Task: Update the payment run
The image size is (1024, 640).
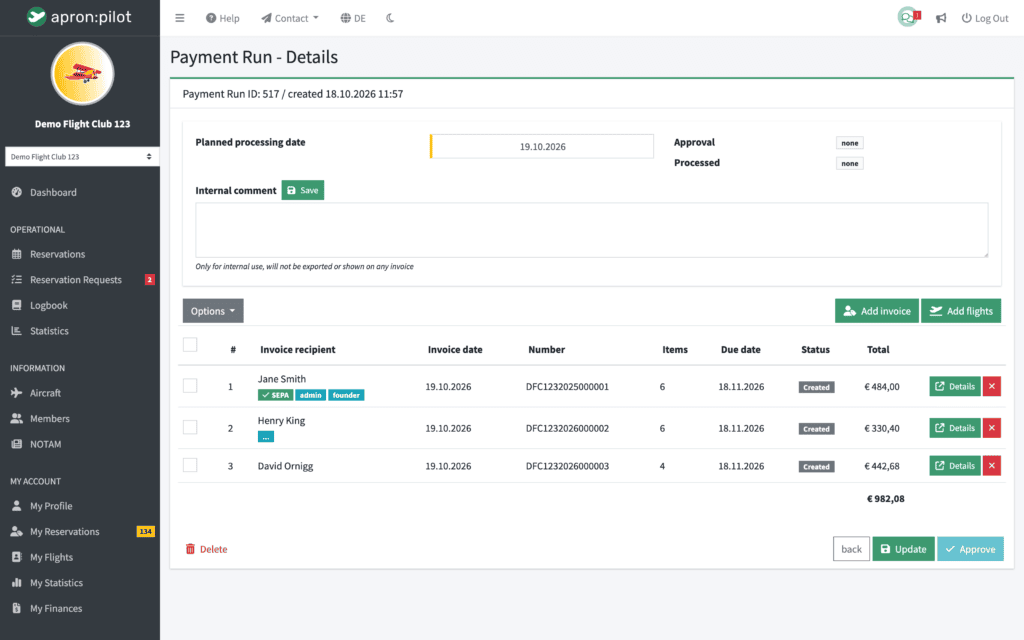Action: pyautogui.click(x=903, y=549)
